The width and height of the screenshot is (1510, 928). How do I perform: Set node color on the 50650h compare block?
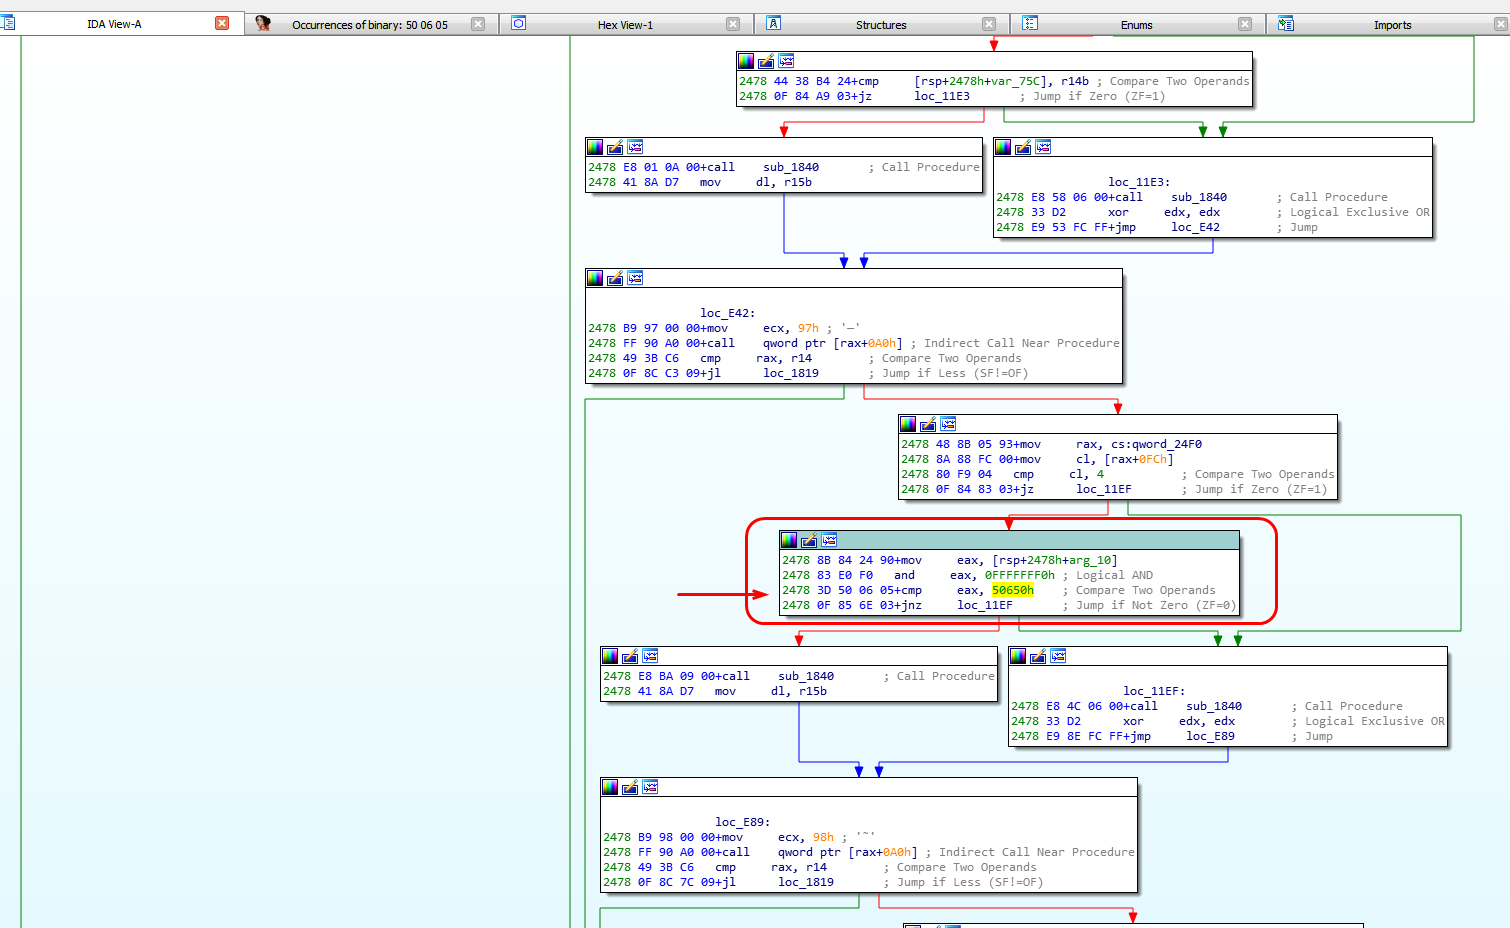click(789, 540)
